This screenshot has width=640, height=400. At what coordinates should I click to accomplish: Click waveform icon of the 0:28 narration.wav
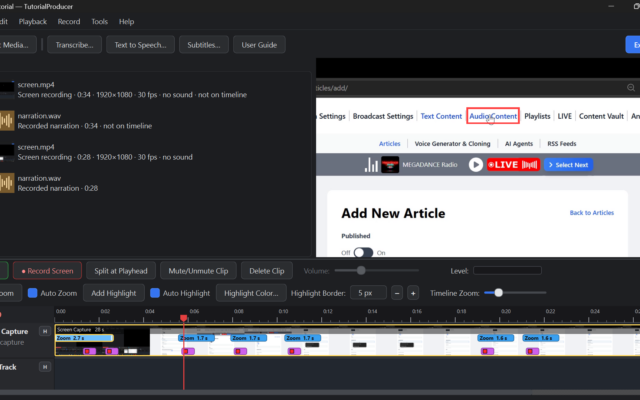7,183
